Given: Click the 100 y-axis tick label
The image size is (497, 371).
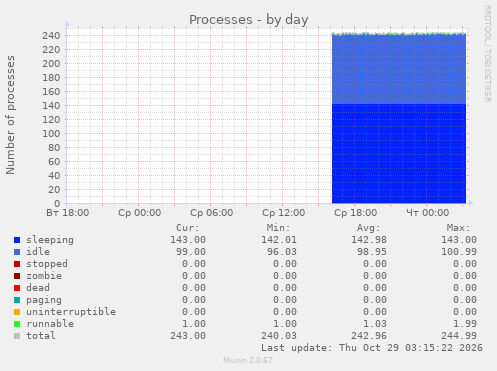Looking at the screenshot, I should [51, 134].
